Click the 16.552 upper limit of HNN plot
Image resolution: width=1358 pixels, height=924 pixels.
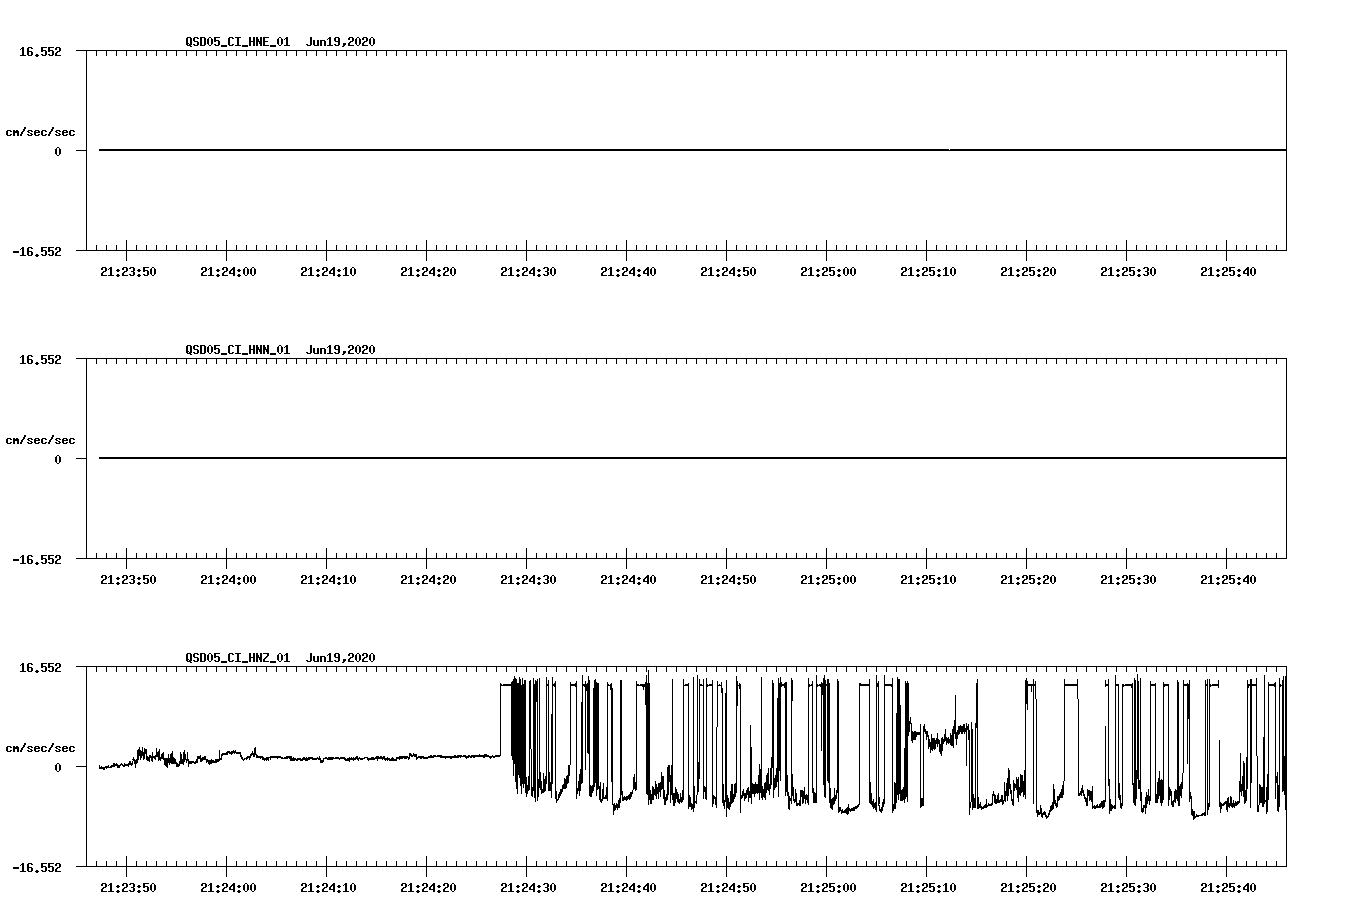(41, 359)
